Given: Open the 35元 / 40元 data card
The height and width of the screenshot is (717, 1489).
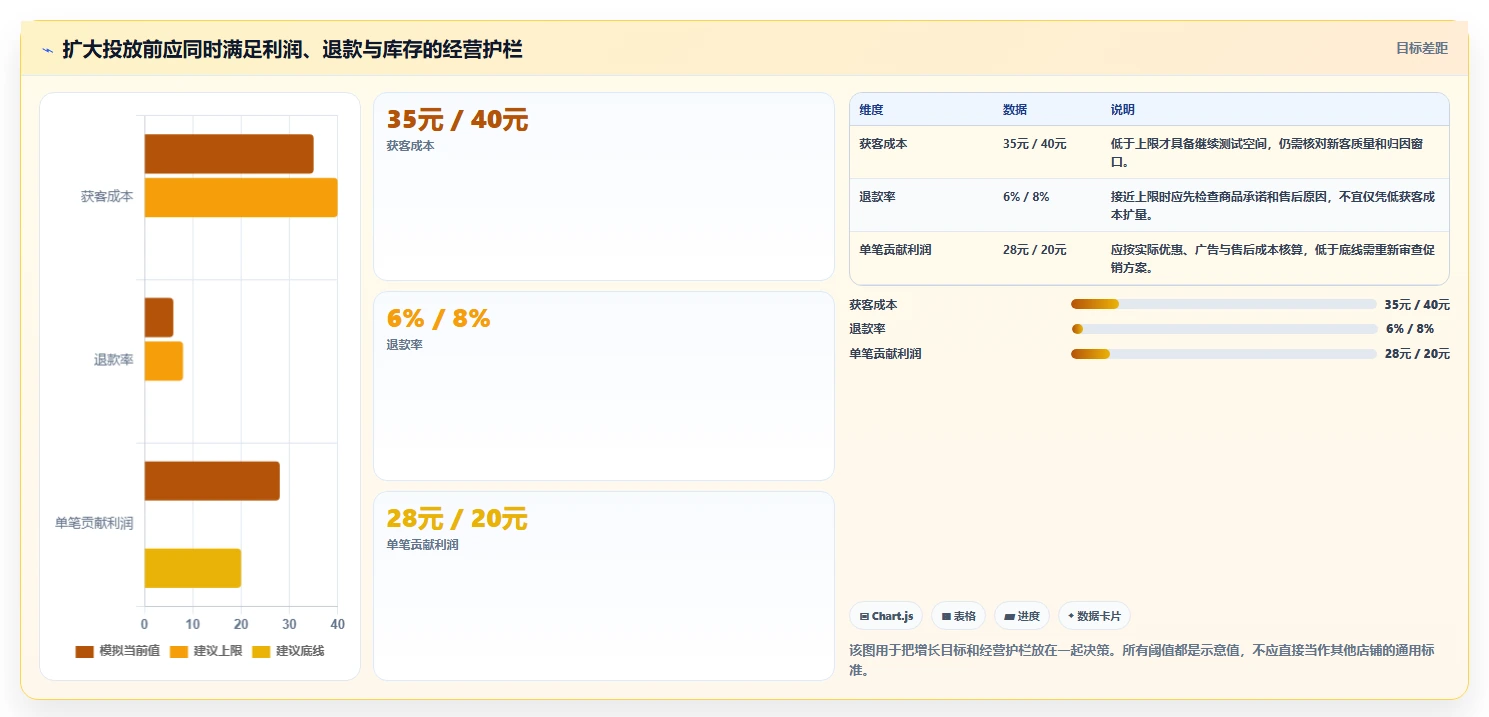Looking at the screenshot, I should pyautogui.click(x=604, y=186).
